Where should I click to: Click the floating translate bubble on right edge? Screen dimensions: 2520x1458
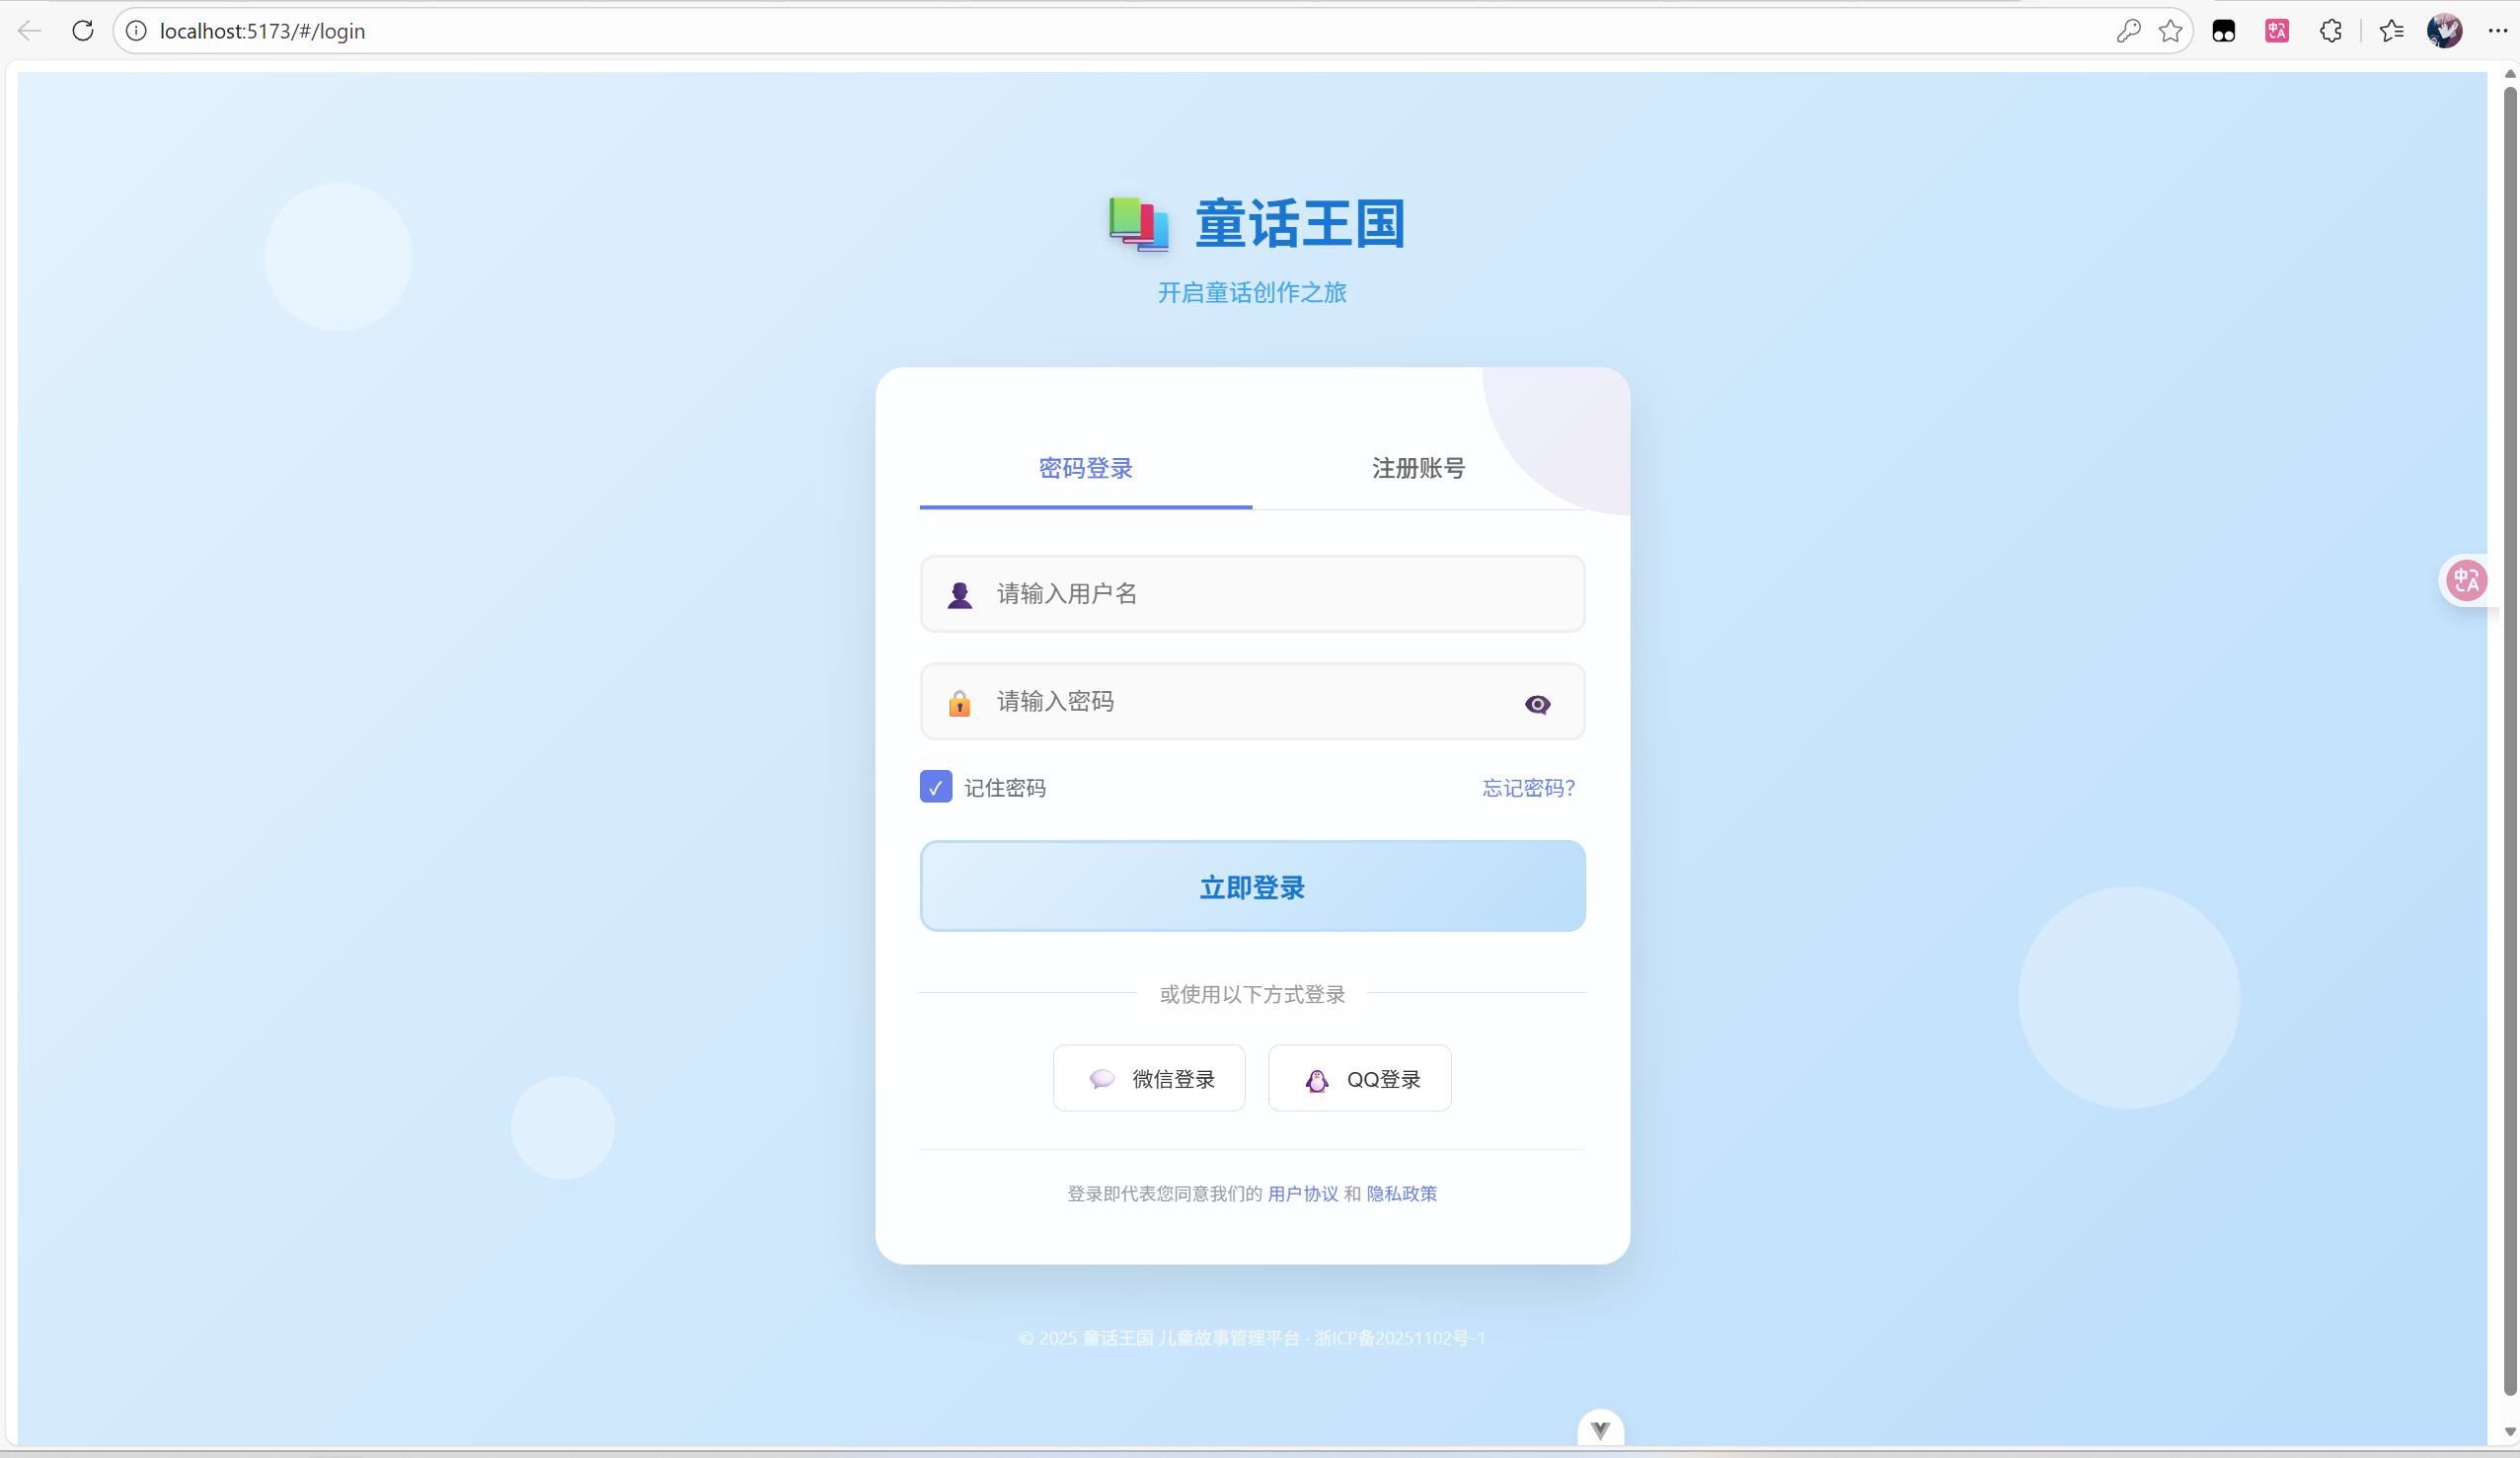point(2466,580)
